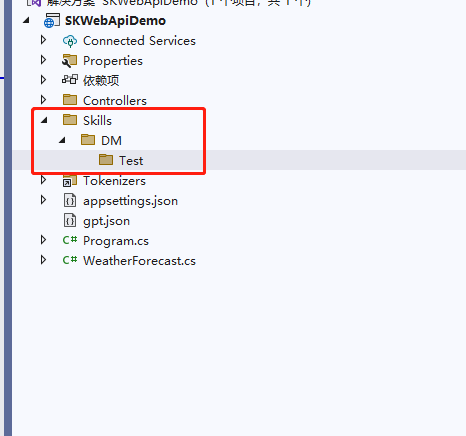Click the appsettings.json file icon
The width and height of the screenshot is (466, 436).
(70, 201)
